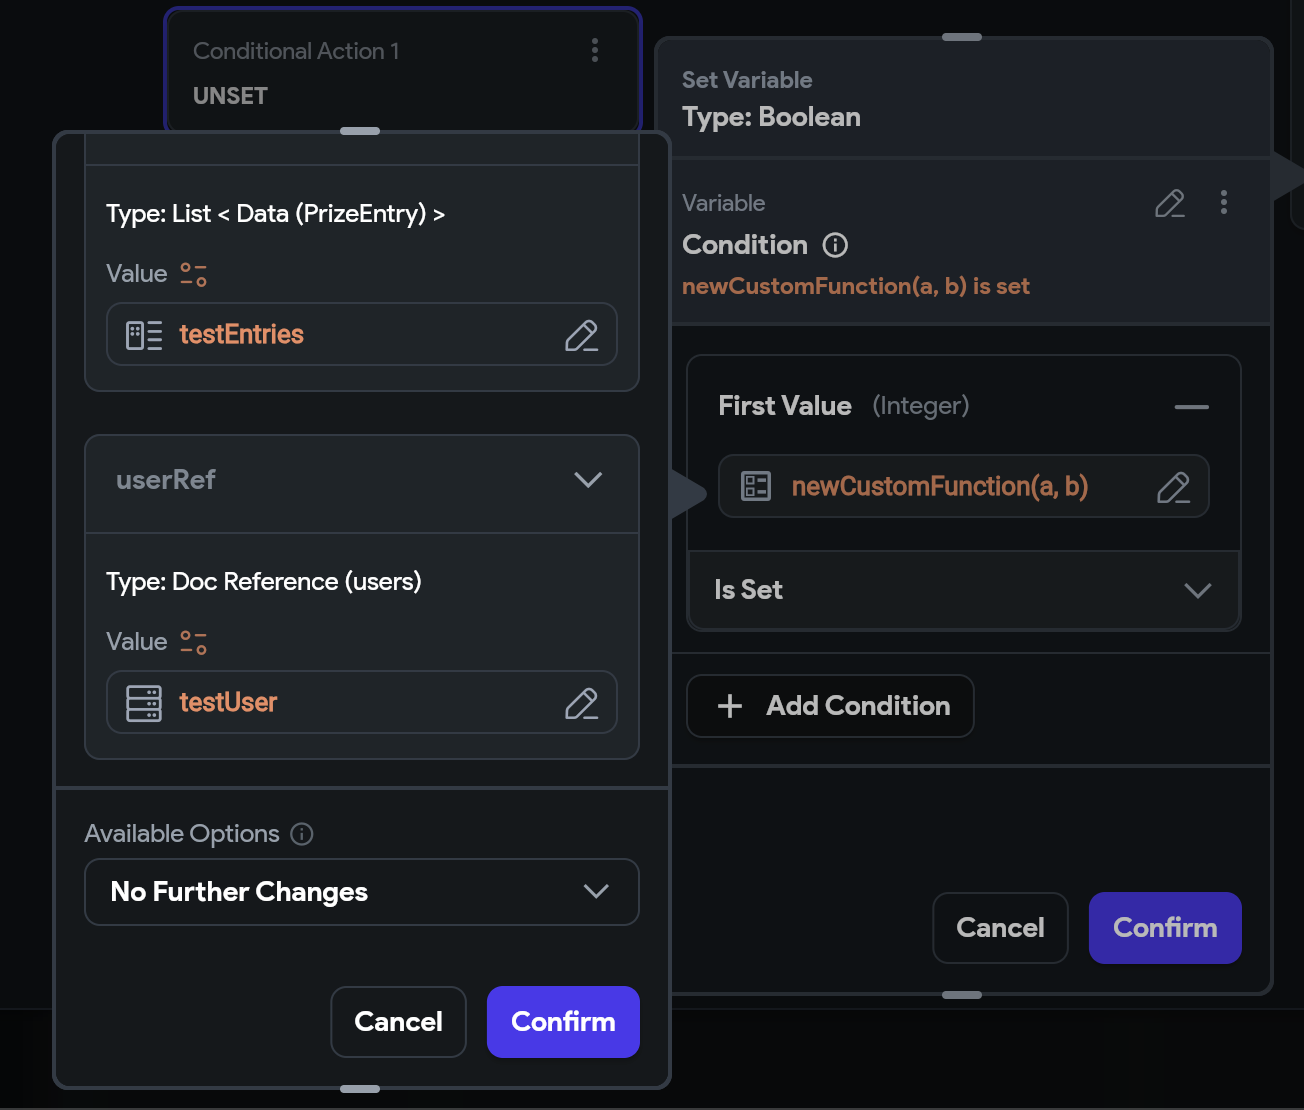Collapse the userRef section chevron
Screen dimensions: 1304x1110
click(x=588, y=480)
